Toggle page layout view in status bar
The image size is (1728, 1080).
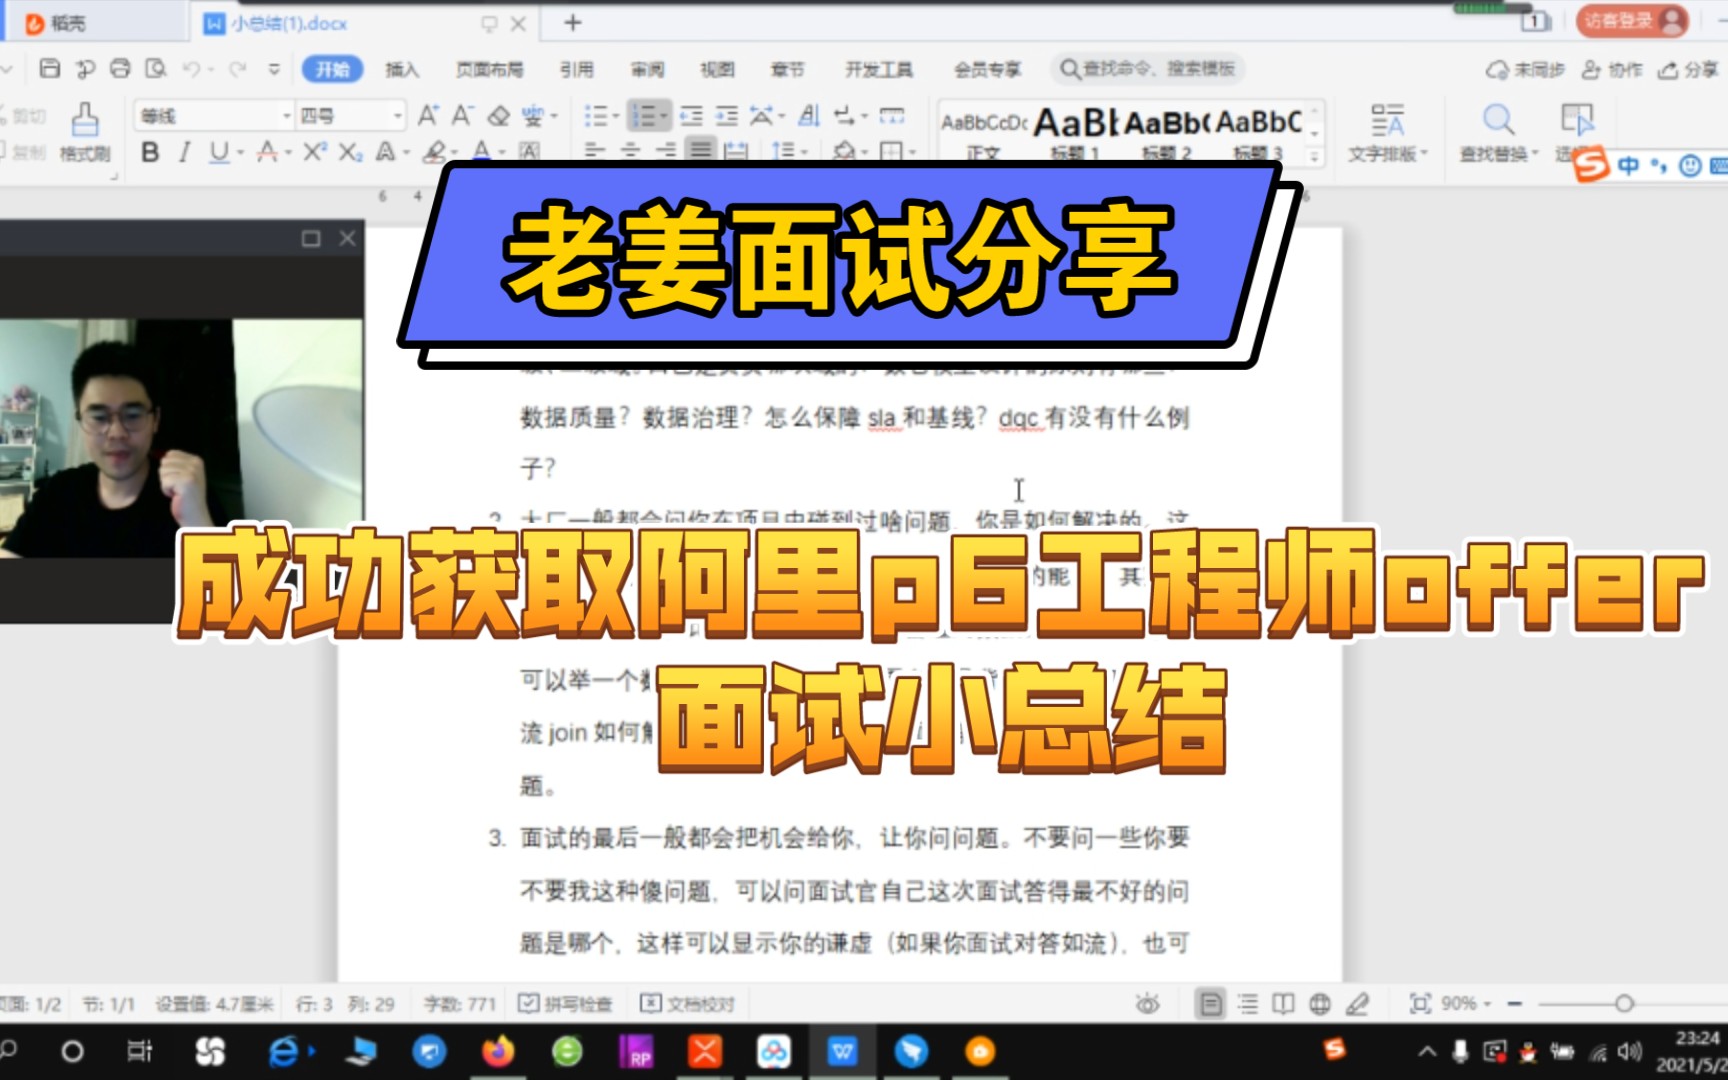pos(1211,1003)
